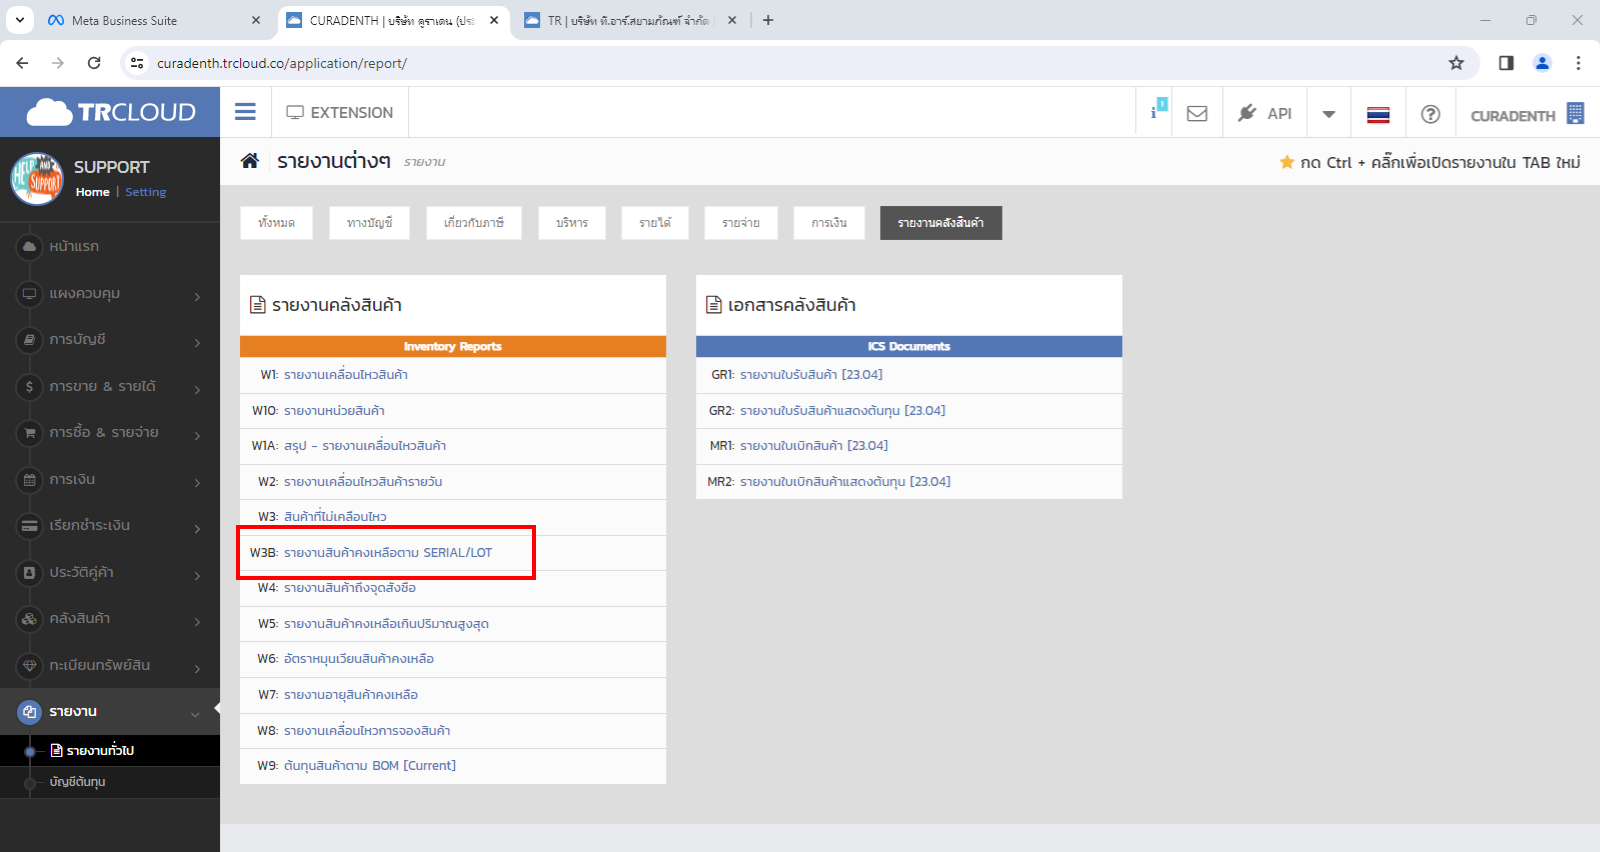
Task: Click the home icon beside page title
Action: 250,160
